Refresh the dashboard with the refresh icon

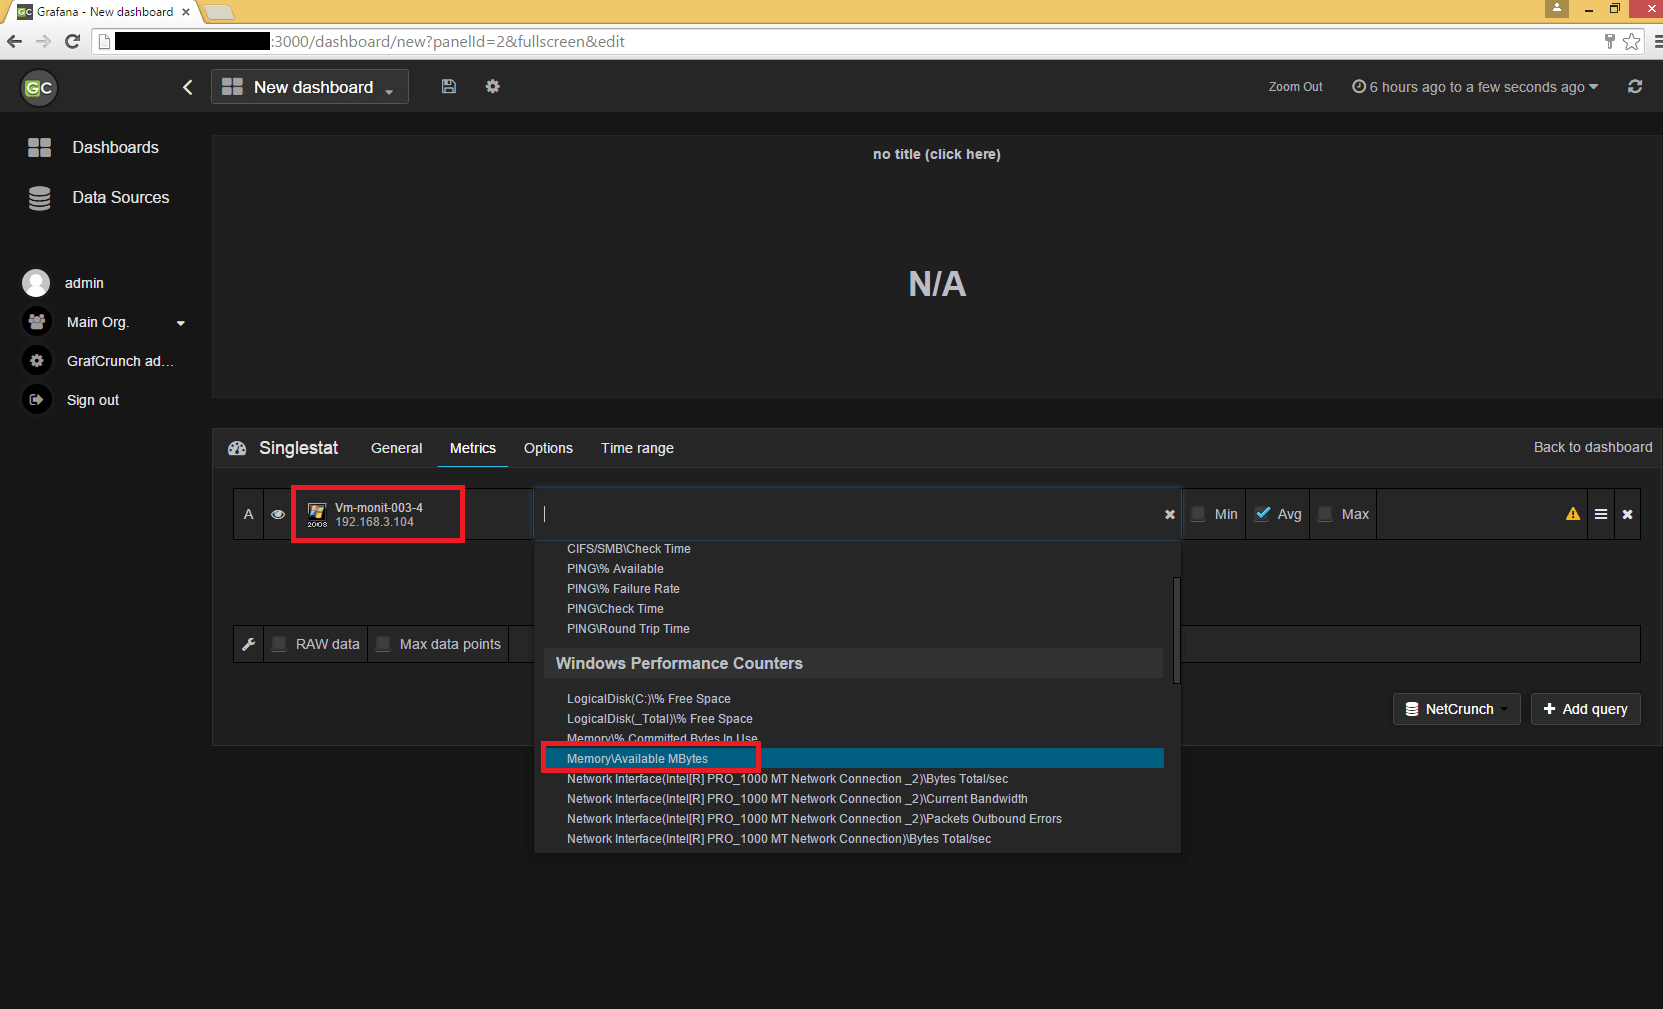point(1635,87)
